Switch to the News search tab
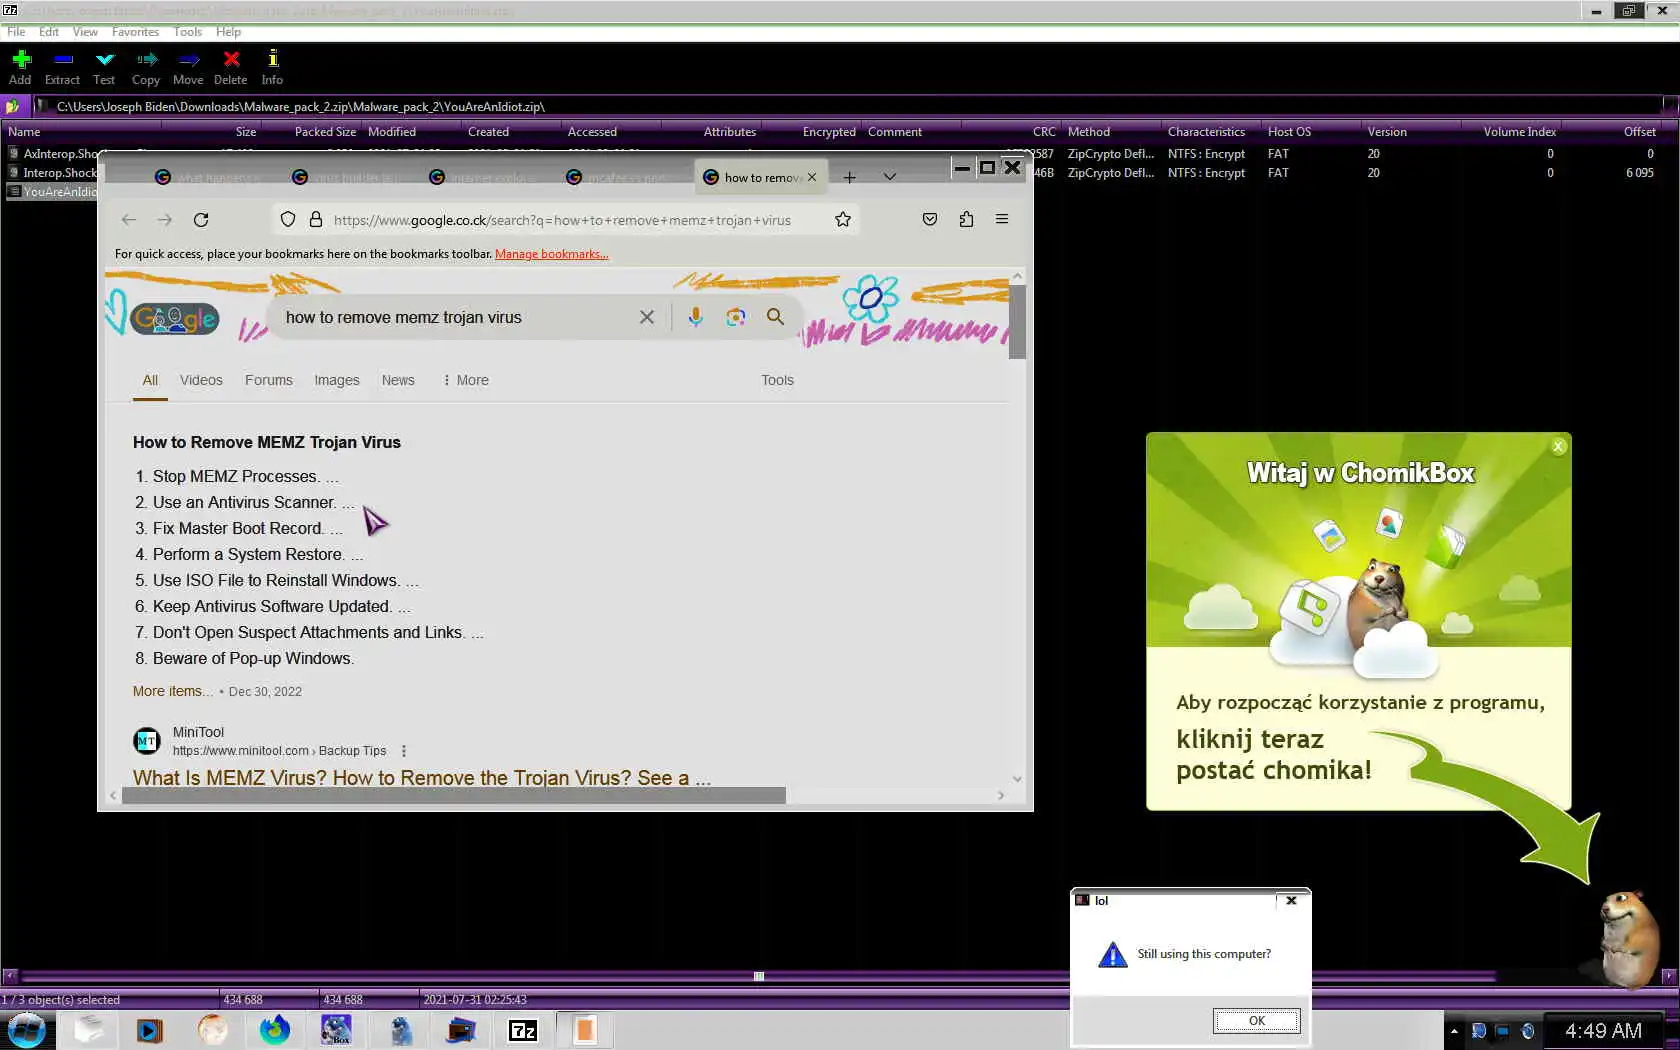 398,380
